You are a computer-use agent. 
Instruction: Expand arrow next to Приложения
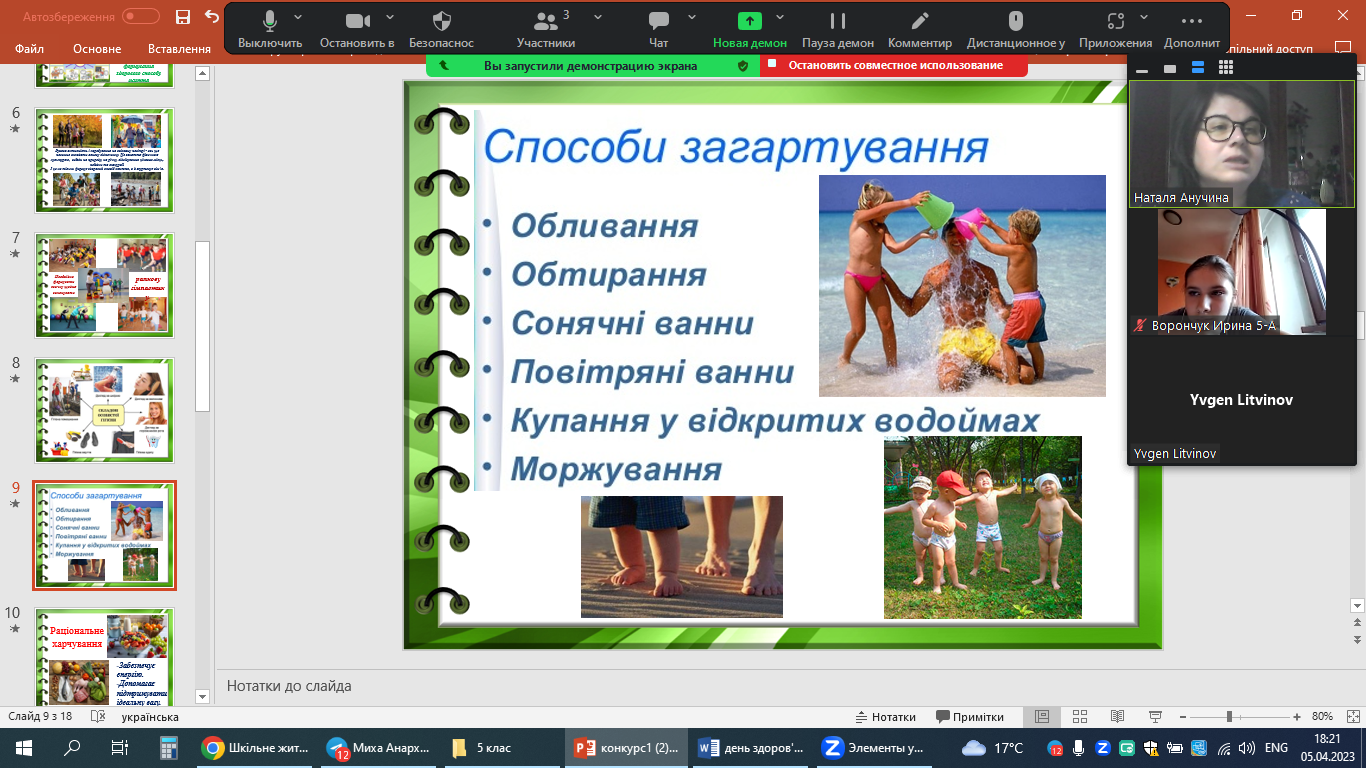click(x=1144, y=17)
